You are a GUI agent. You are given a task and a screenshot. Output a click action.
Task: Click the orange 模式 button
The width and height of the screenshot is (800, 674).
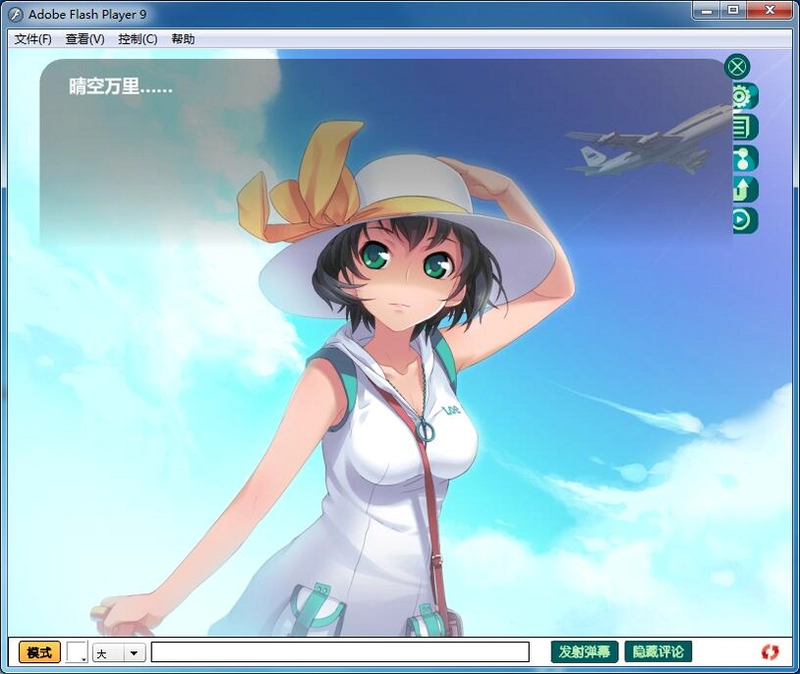[x=40, y=652]
